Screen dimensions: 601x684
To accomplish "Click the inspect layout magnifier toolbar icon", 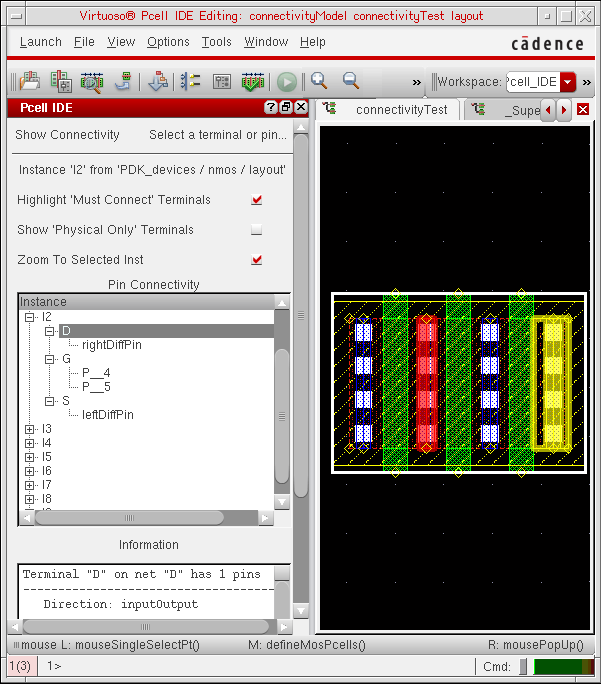I will 92,82.
